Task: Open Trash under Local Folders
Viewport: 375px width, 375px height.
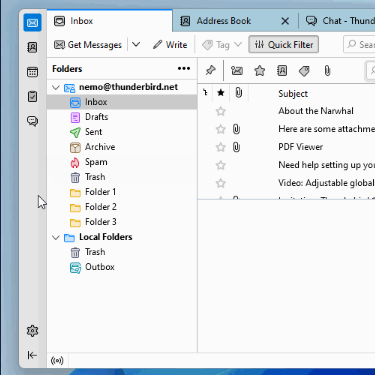Action: 122,252
